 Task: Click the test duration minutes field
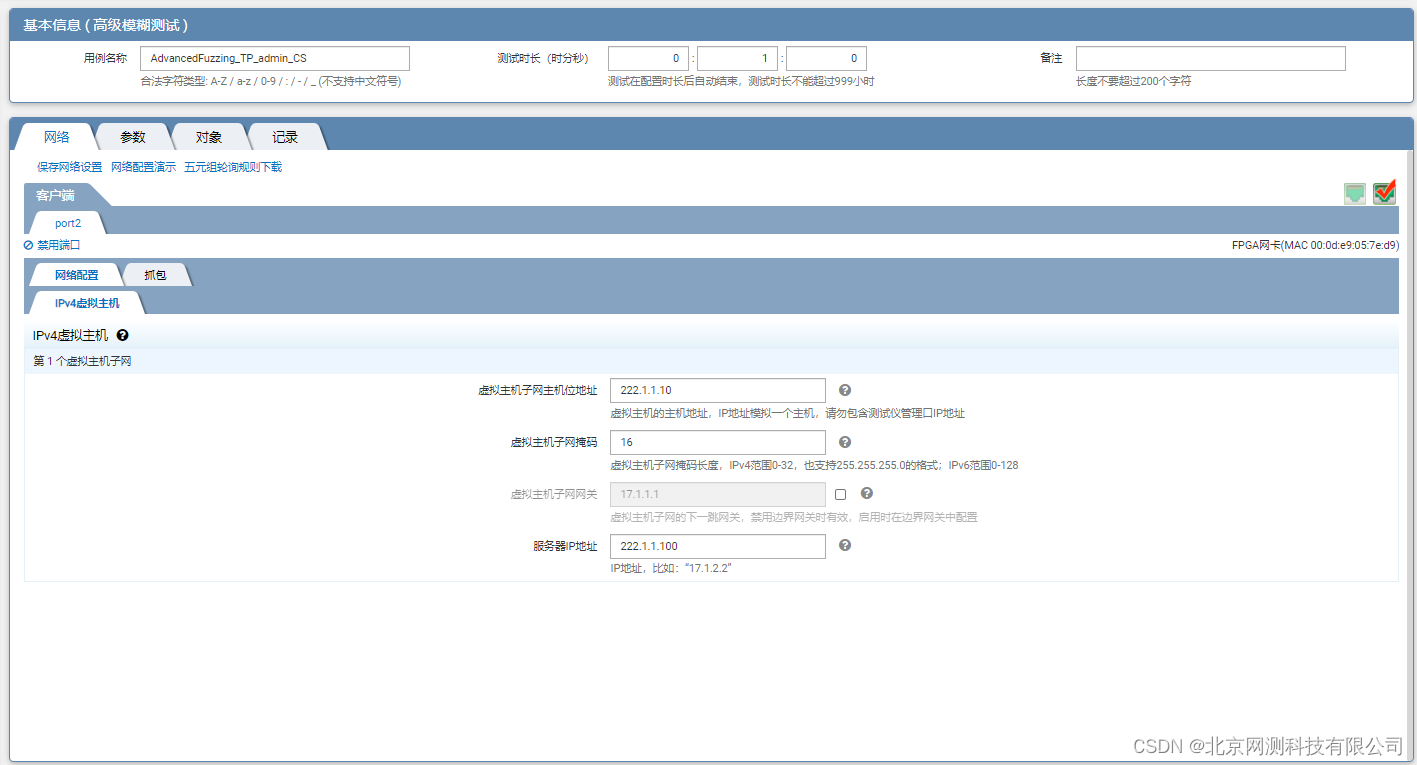point(738,58)
